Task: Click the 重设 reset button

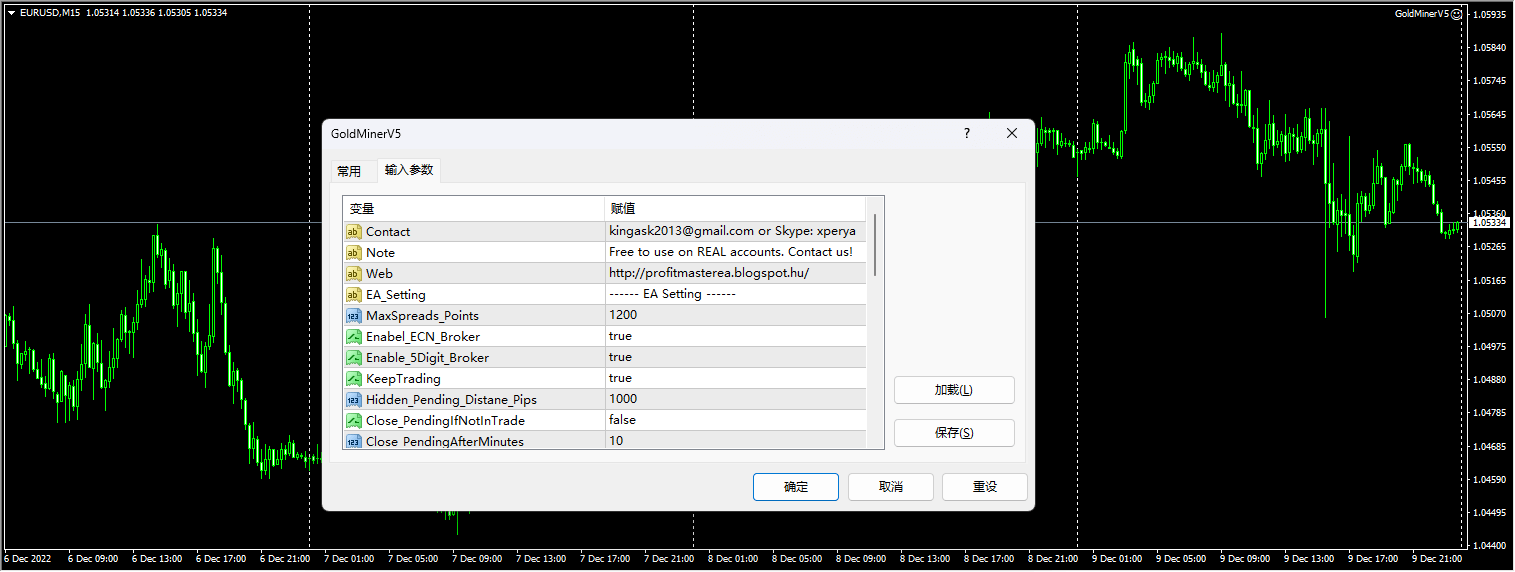Action: tap(985, 487)
